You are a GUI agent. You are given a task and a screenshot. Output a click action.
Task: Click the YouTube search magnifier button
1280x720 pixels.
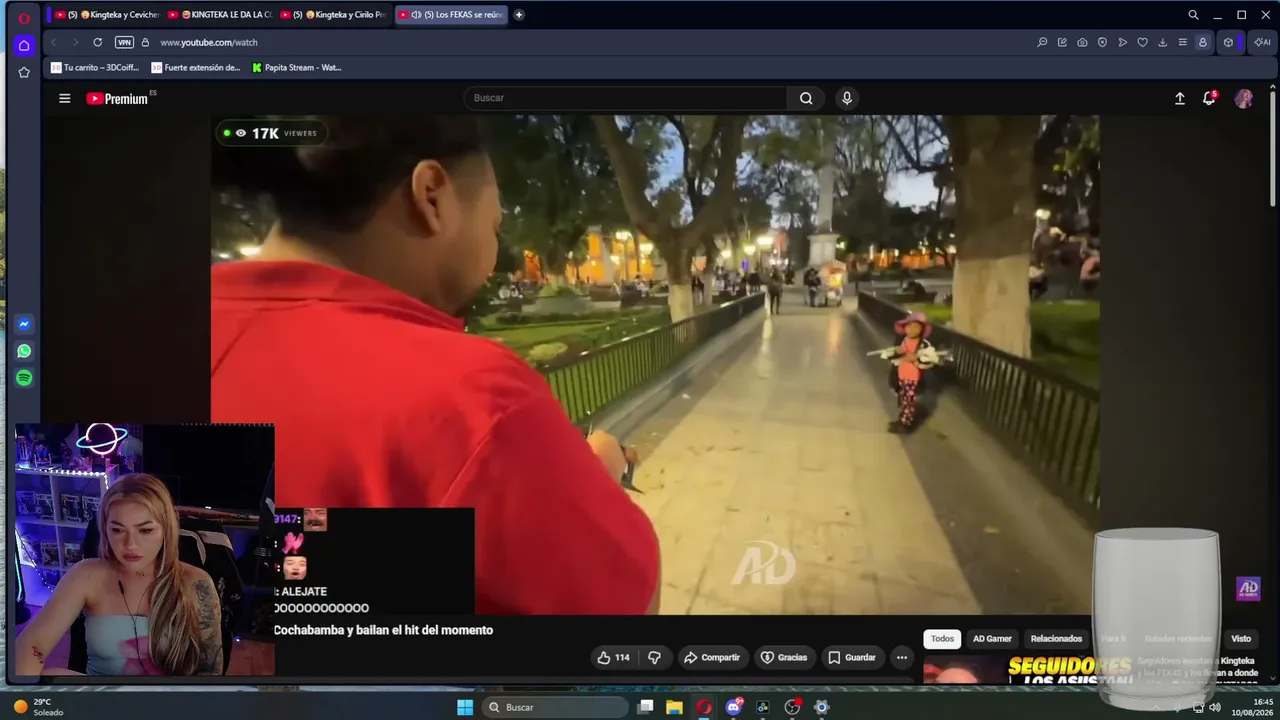[x=806, y=98]
